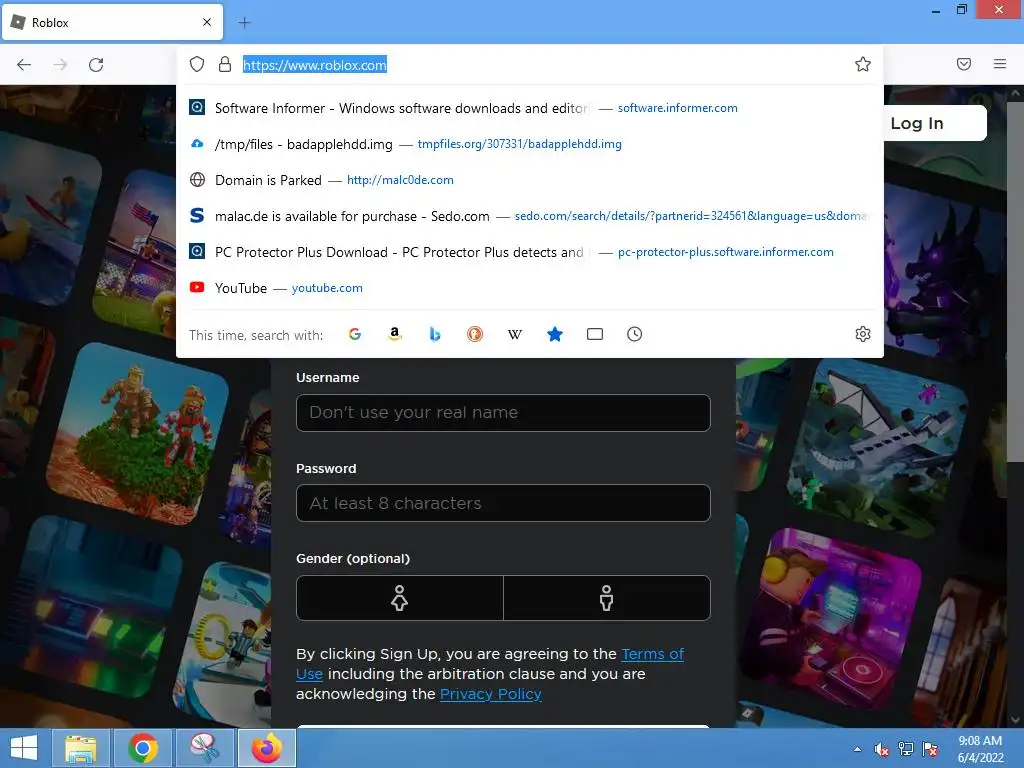This screenshot has height=768, width=1024.
Task: Click the padlock site security icon
Action: [x=225, y=64]
